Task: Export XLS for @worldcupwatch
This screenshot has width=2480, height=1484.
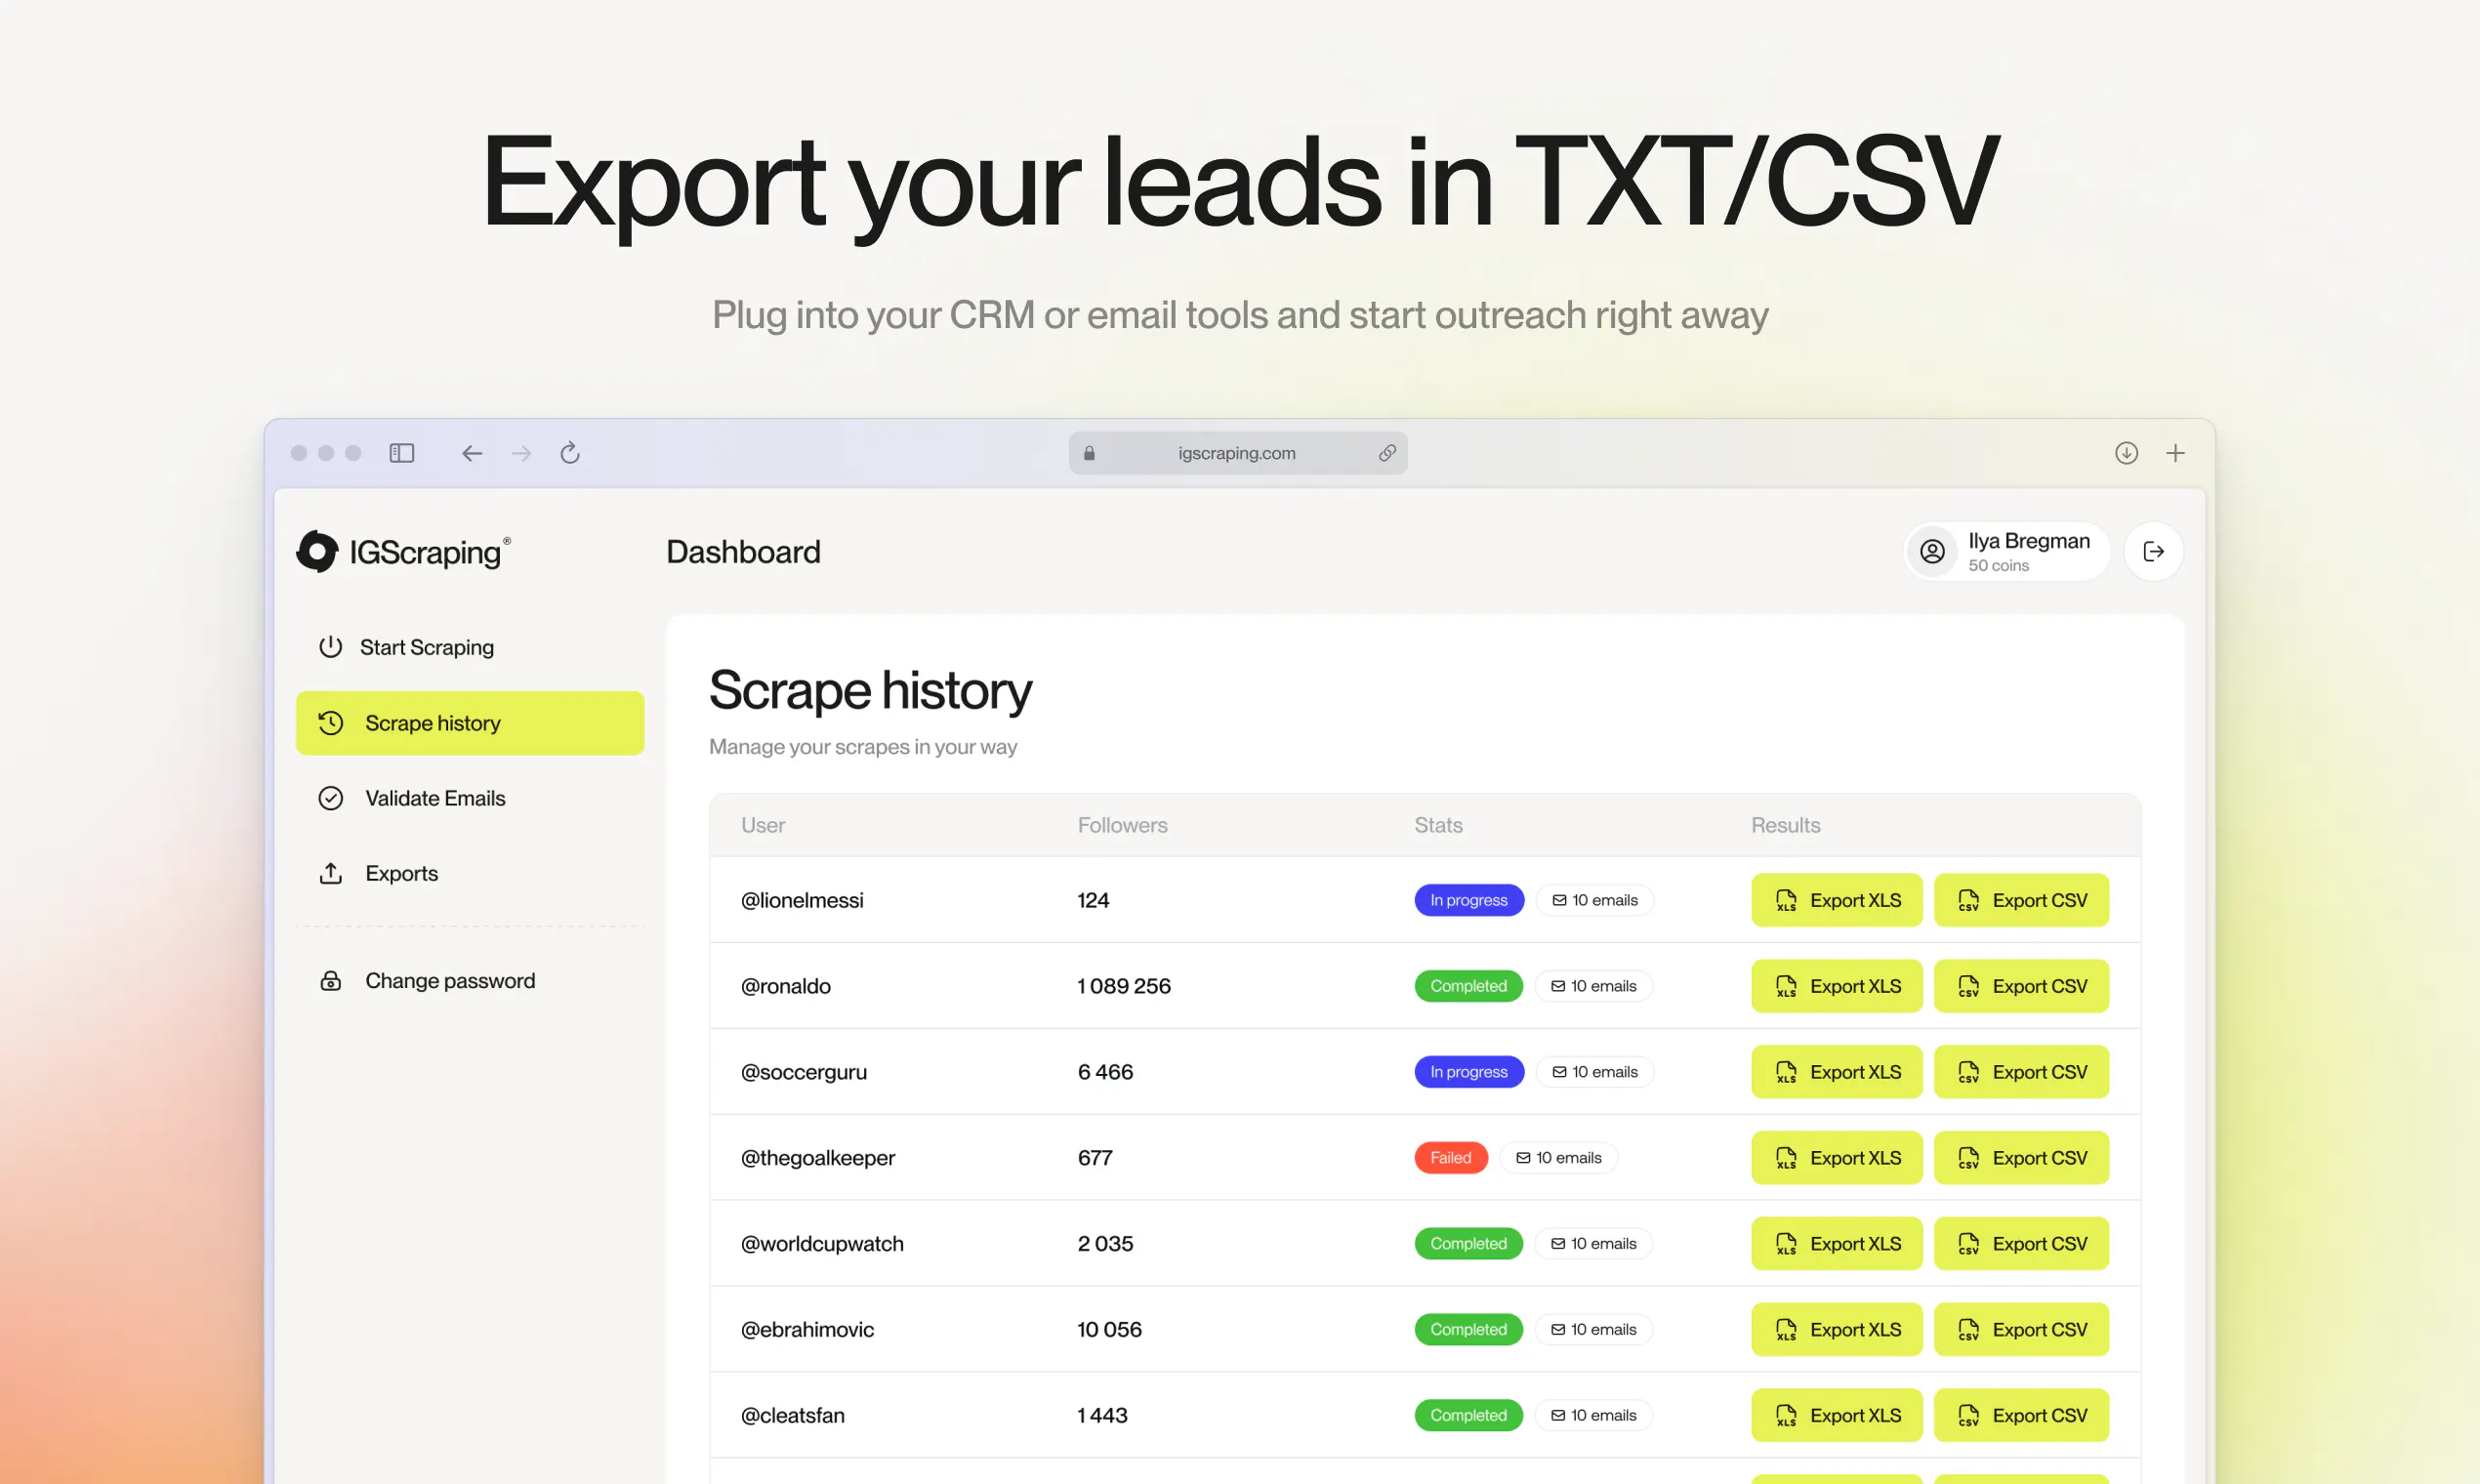Action: [1837, 1244]
